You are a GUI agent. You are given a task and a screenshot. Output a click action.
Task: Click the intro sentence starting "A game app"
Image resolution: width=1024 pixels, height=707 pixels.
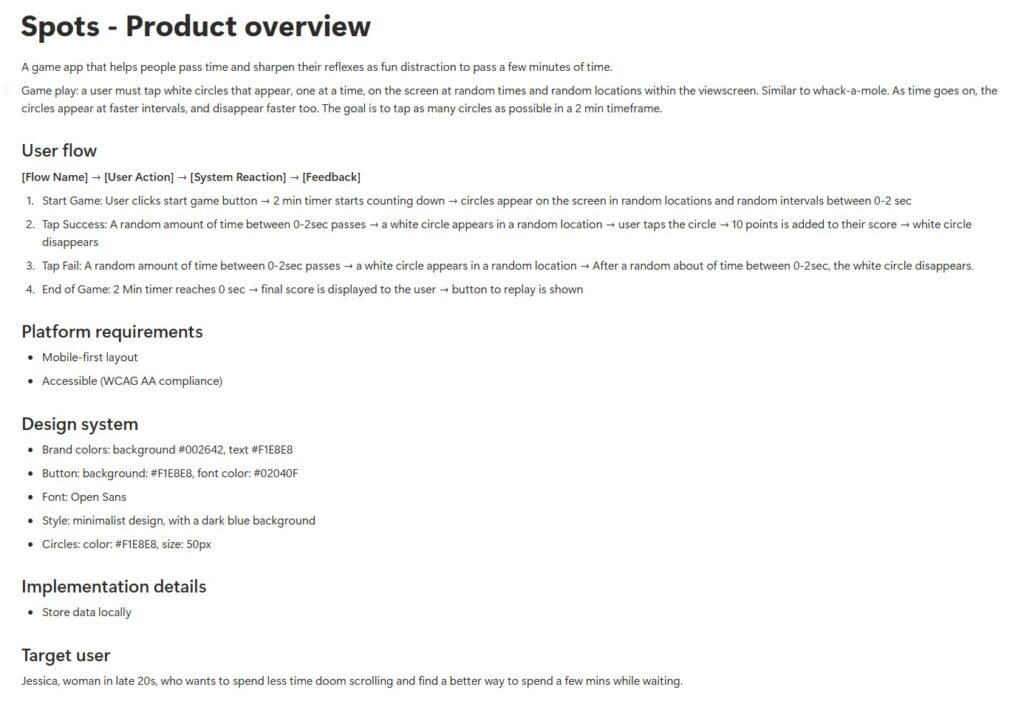pos(316,67)
